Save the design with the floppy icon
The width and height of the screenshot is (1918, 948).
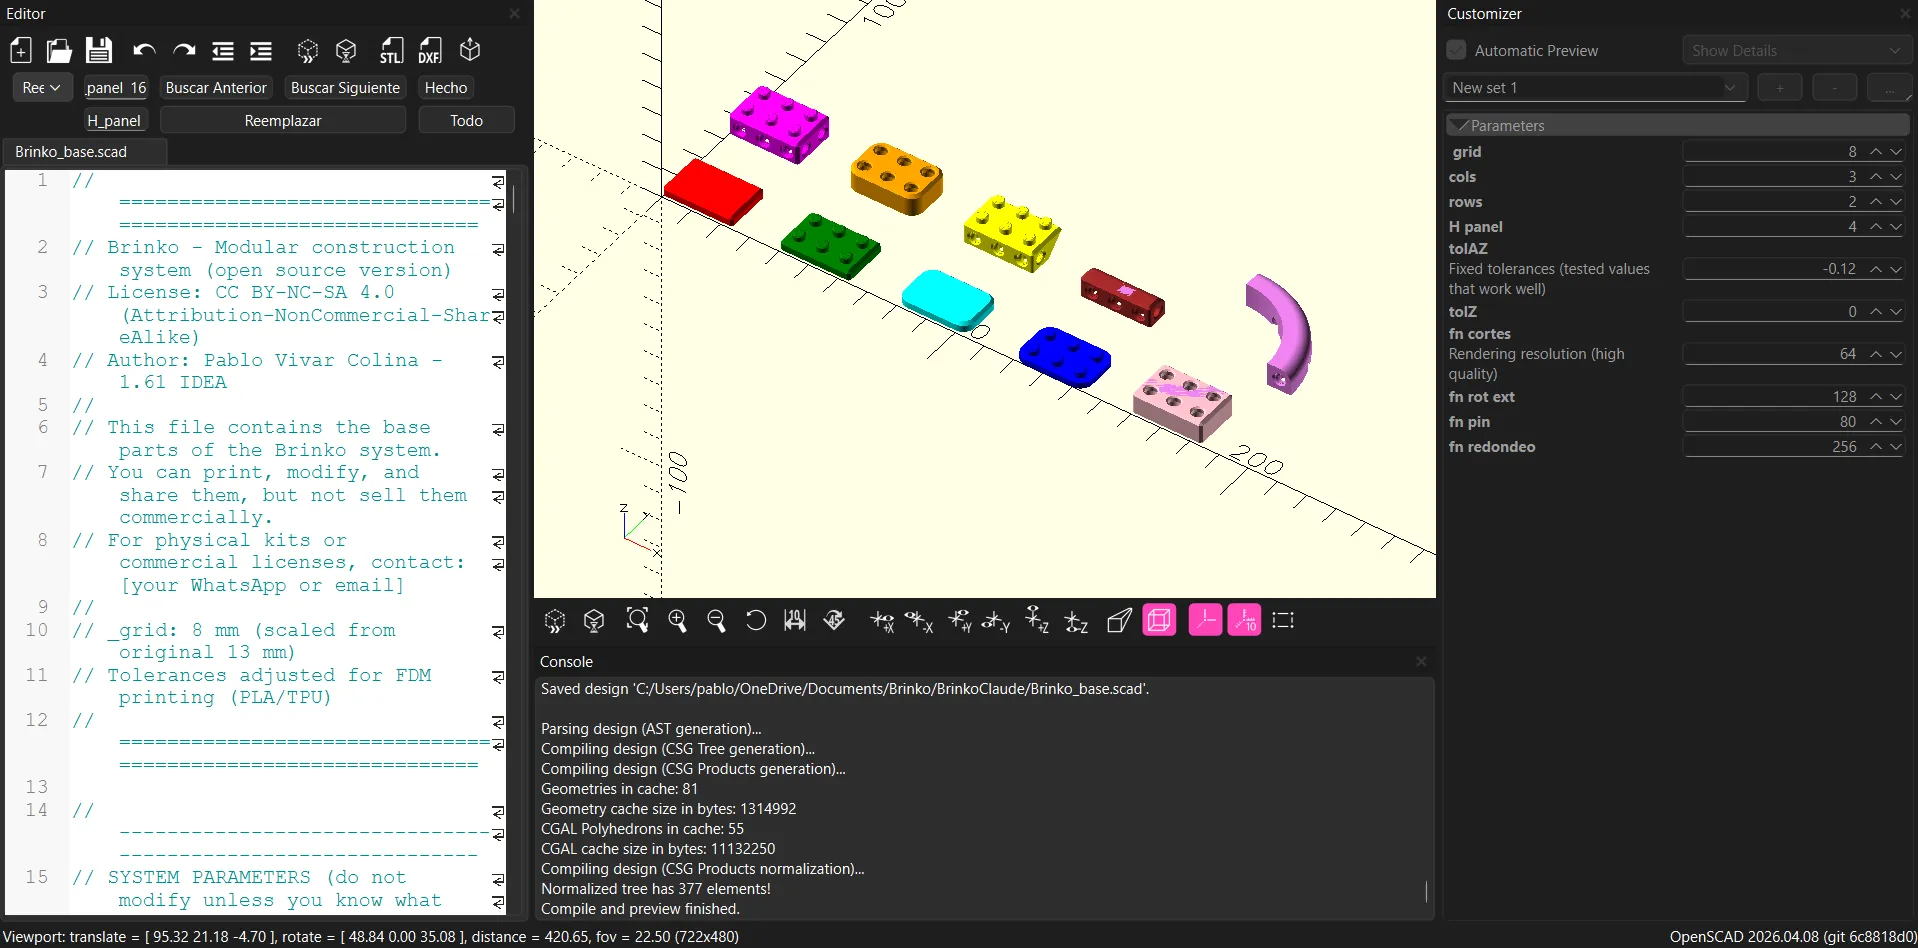[x=99, y=51]
